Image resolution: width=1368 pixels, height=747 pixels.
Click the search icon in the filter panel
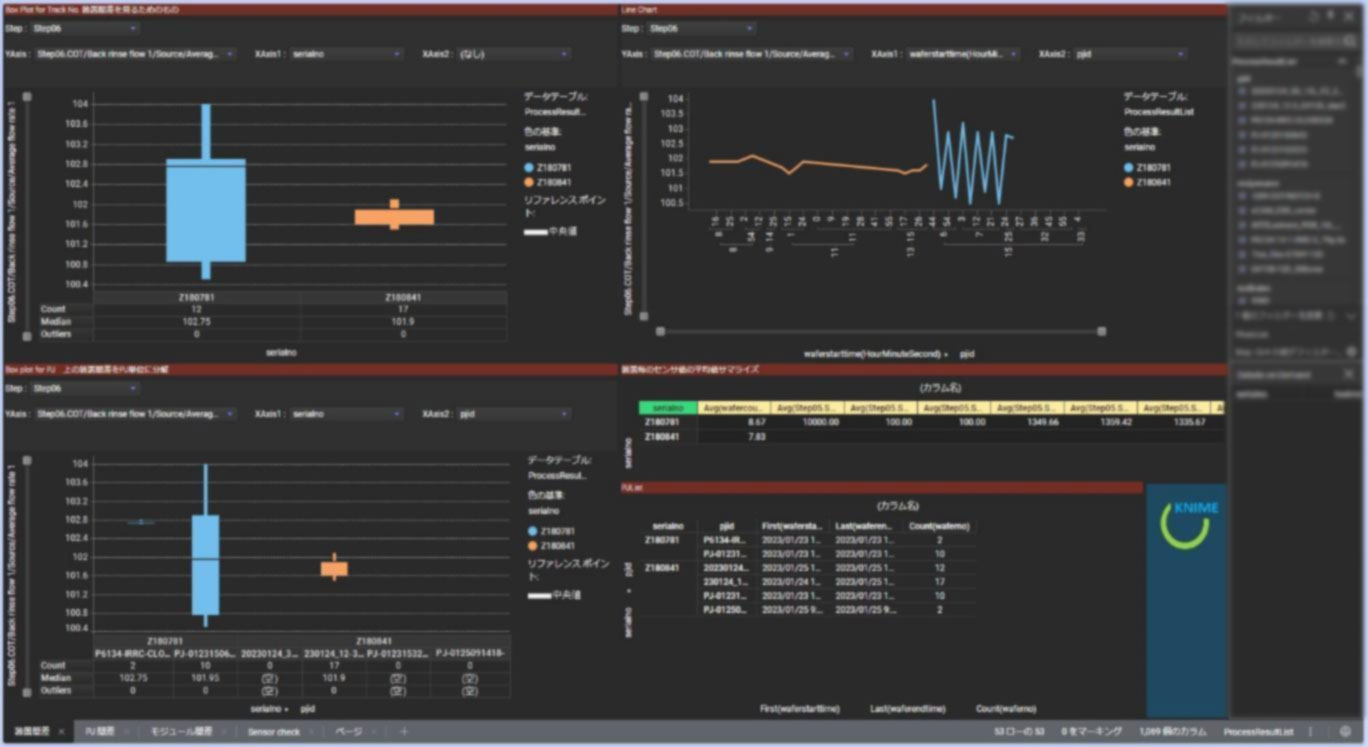click(x=1351, y=41)
